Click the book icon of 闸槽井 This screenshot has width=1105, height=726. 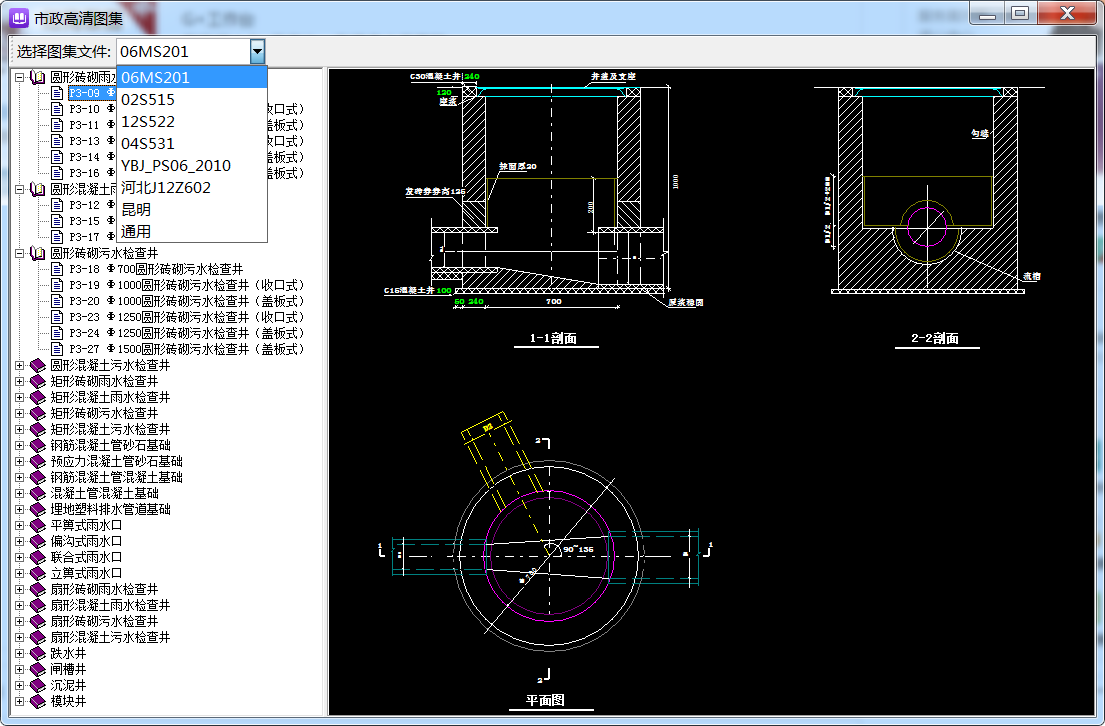[37, 670]
